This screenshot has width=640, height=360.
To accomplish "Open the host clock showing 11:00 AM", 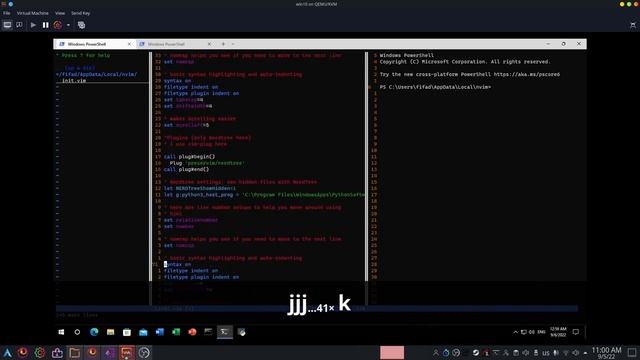I will point(606,353).
